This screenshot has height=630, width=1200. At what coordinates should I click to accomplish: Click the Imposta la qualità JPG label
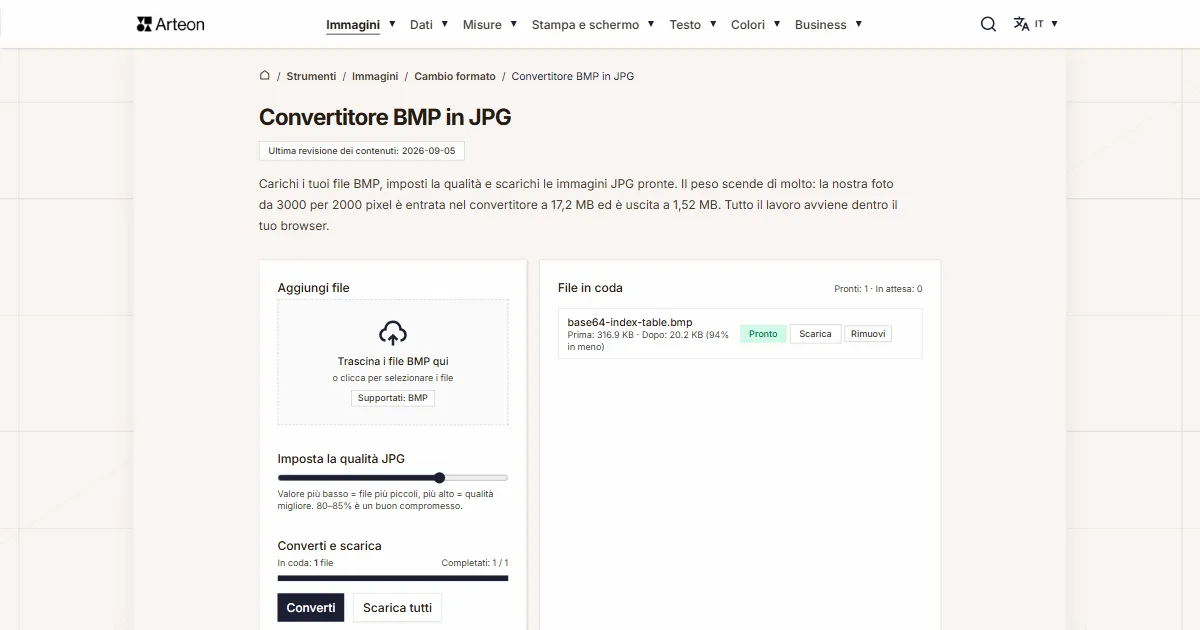[341, 459]
